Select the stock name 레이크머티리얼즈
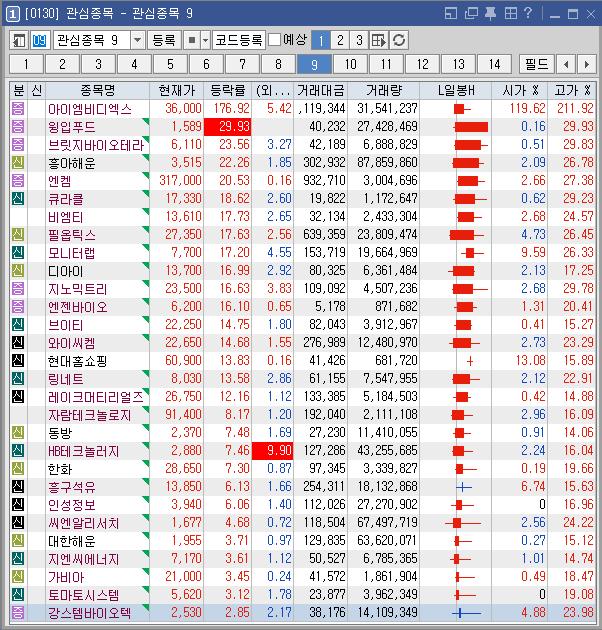The height and width of the screenshot is (630, 602). (96, 397)
